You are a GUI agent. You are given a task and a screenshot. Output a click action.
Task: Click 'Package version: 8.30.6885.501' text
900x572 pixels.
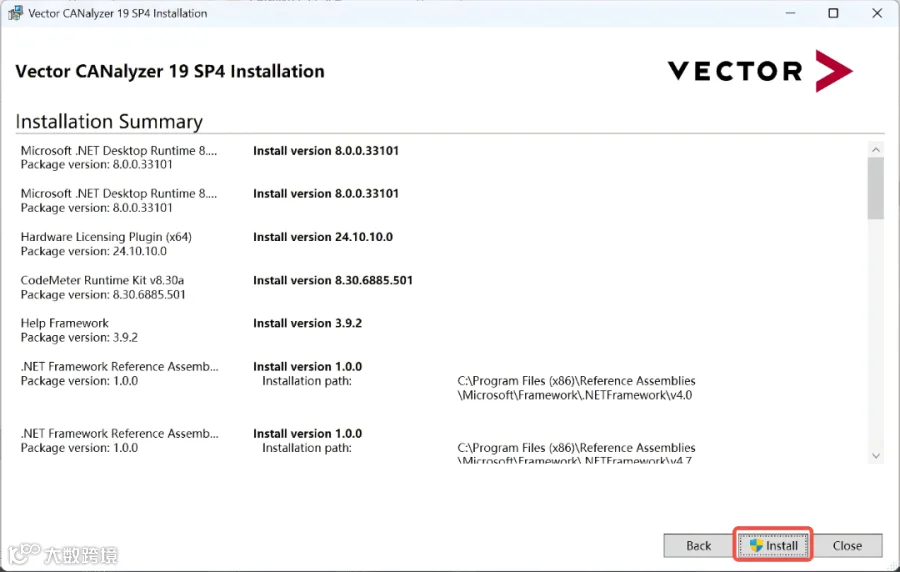pos(103,295)
